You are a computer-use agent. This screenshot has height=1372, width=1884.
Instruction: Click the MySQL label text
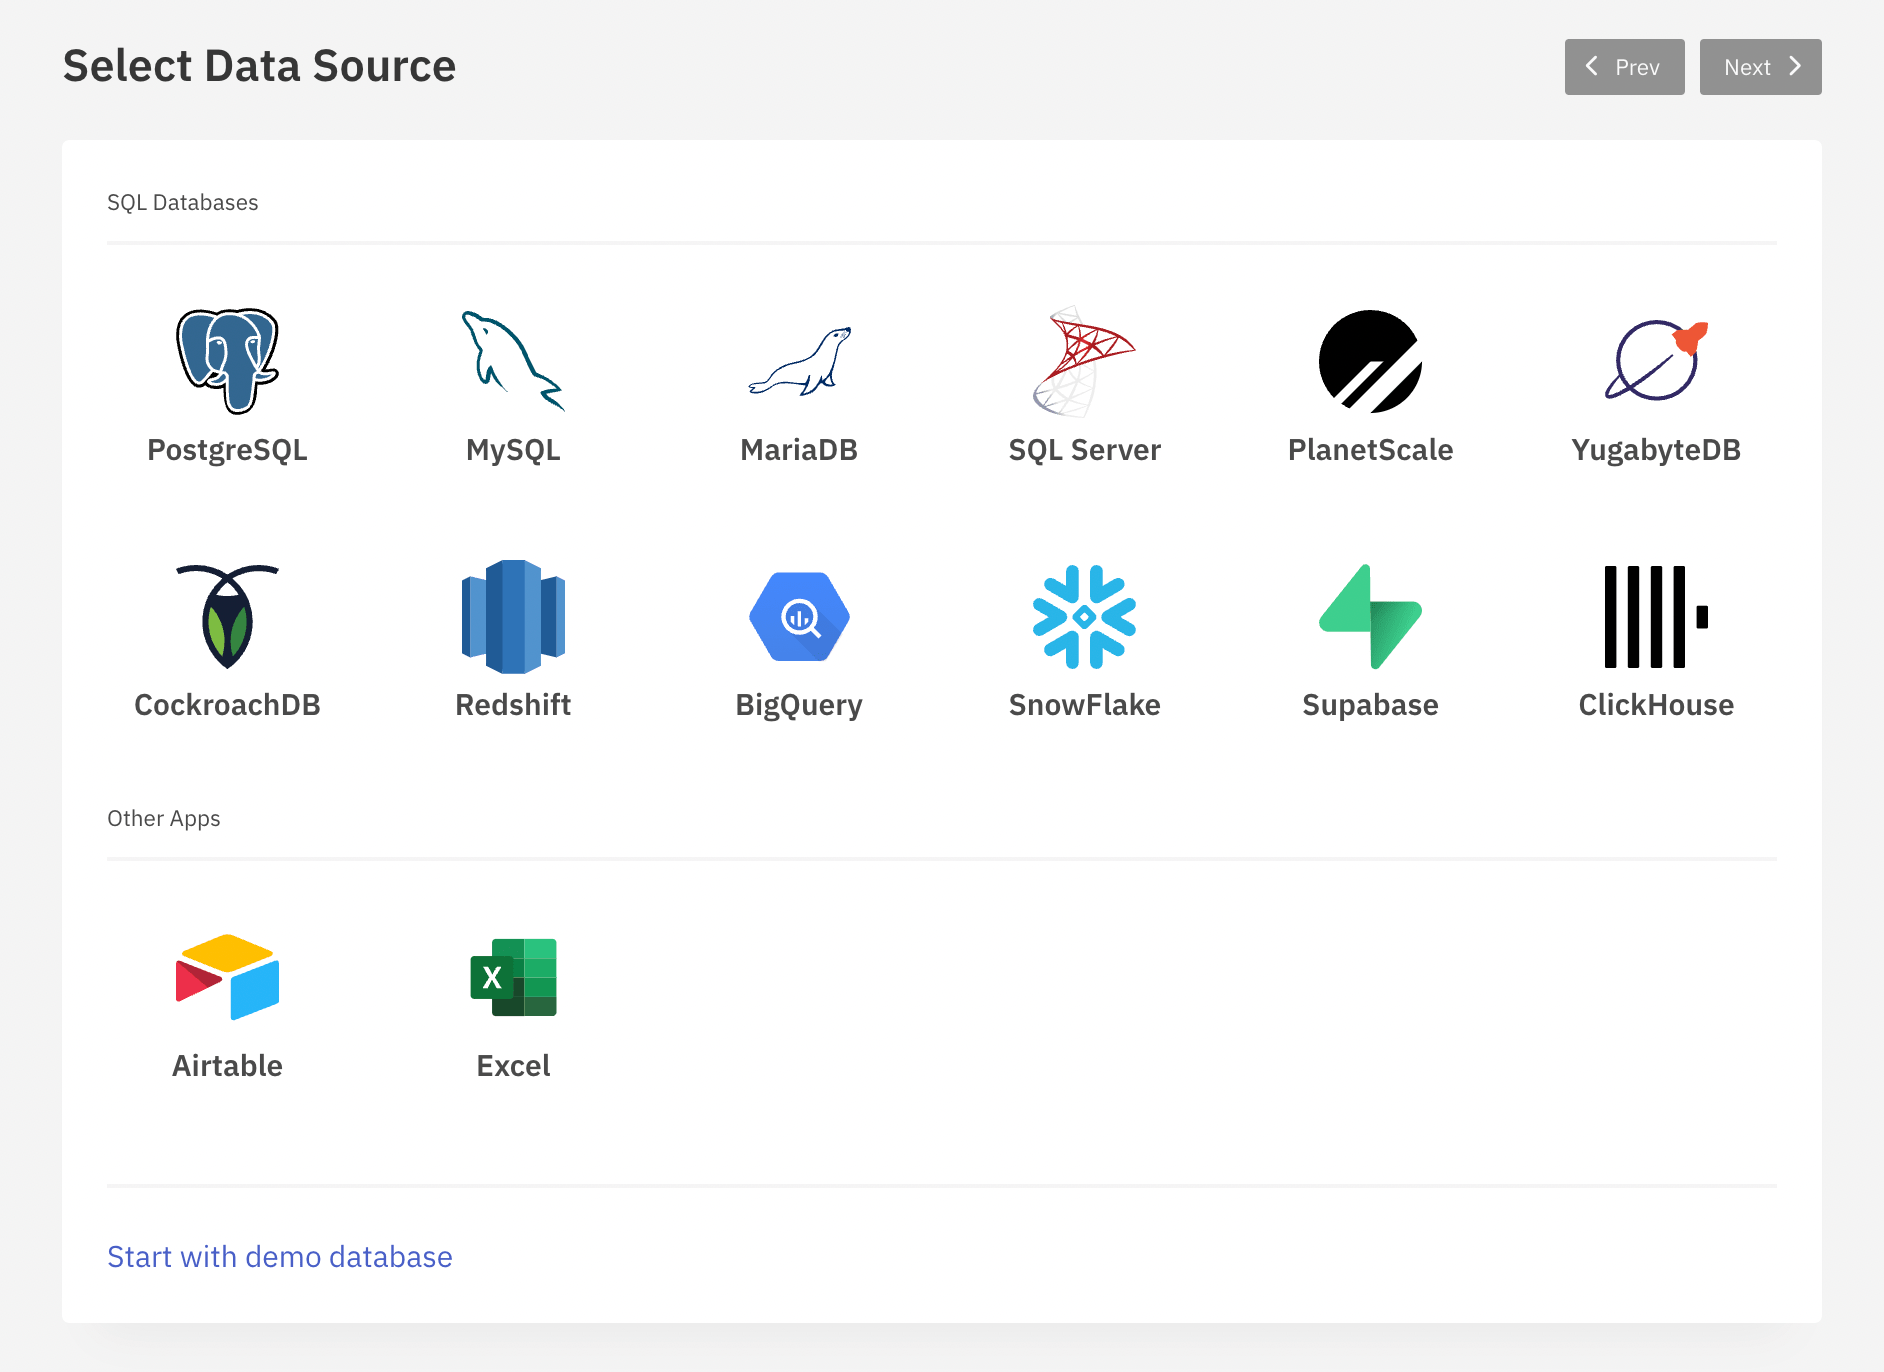513,451
